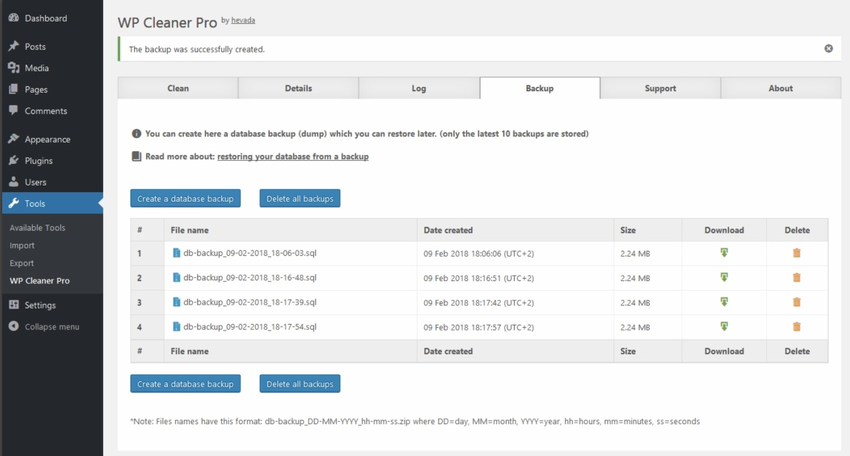Click the Tools wrench icon in the sidebar
The image size is (850, 456).
tap(14, 203)
